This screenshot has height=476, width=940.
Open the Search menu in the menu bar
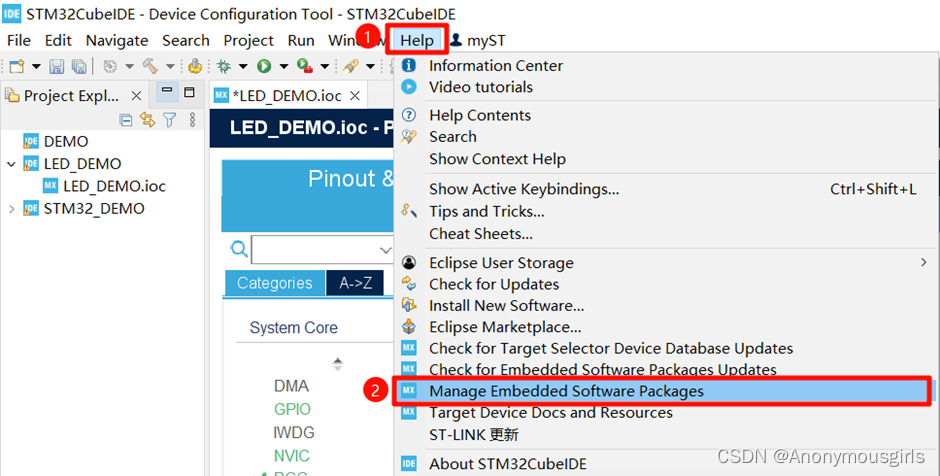[186, 40]
